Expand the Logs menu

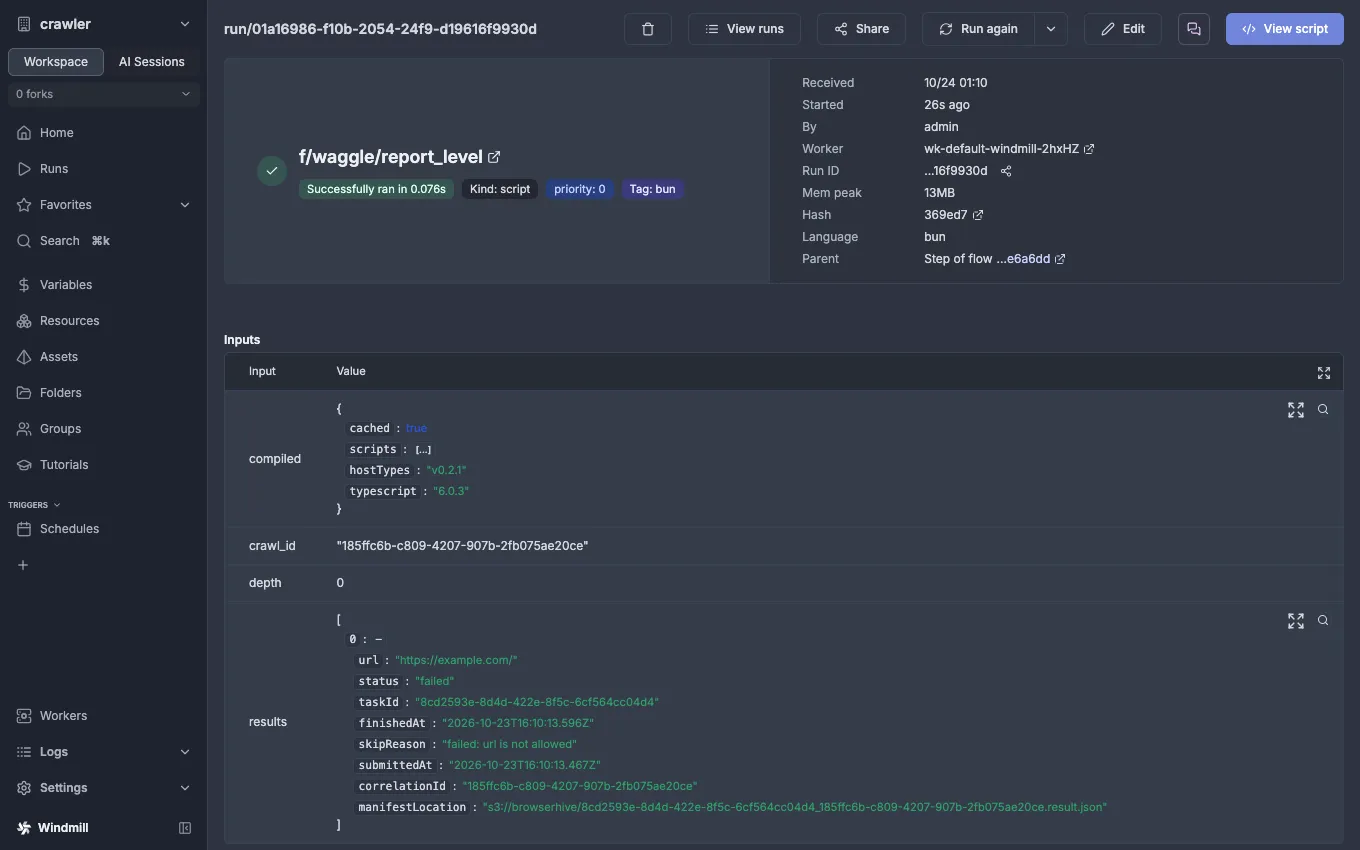[x=104, y=752]
